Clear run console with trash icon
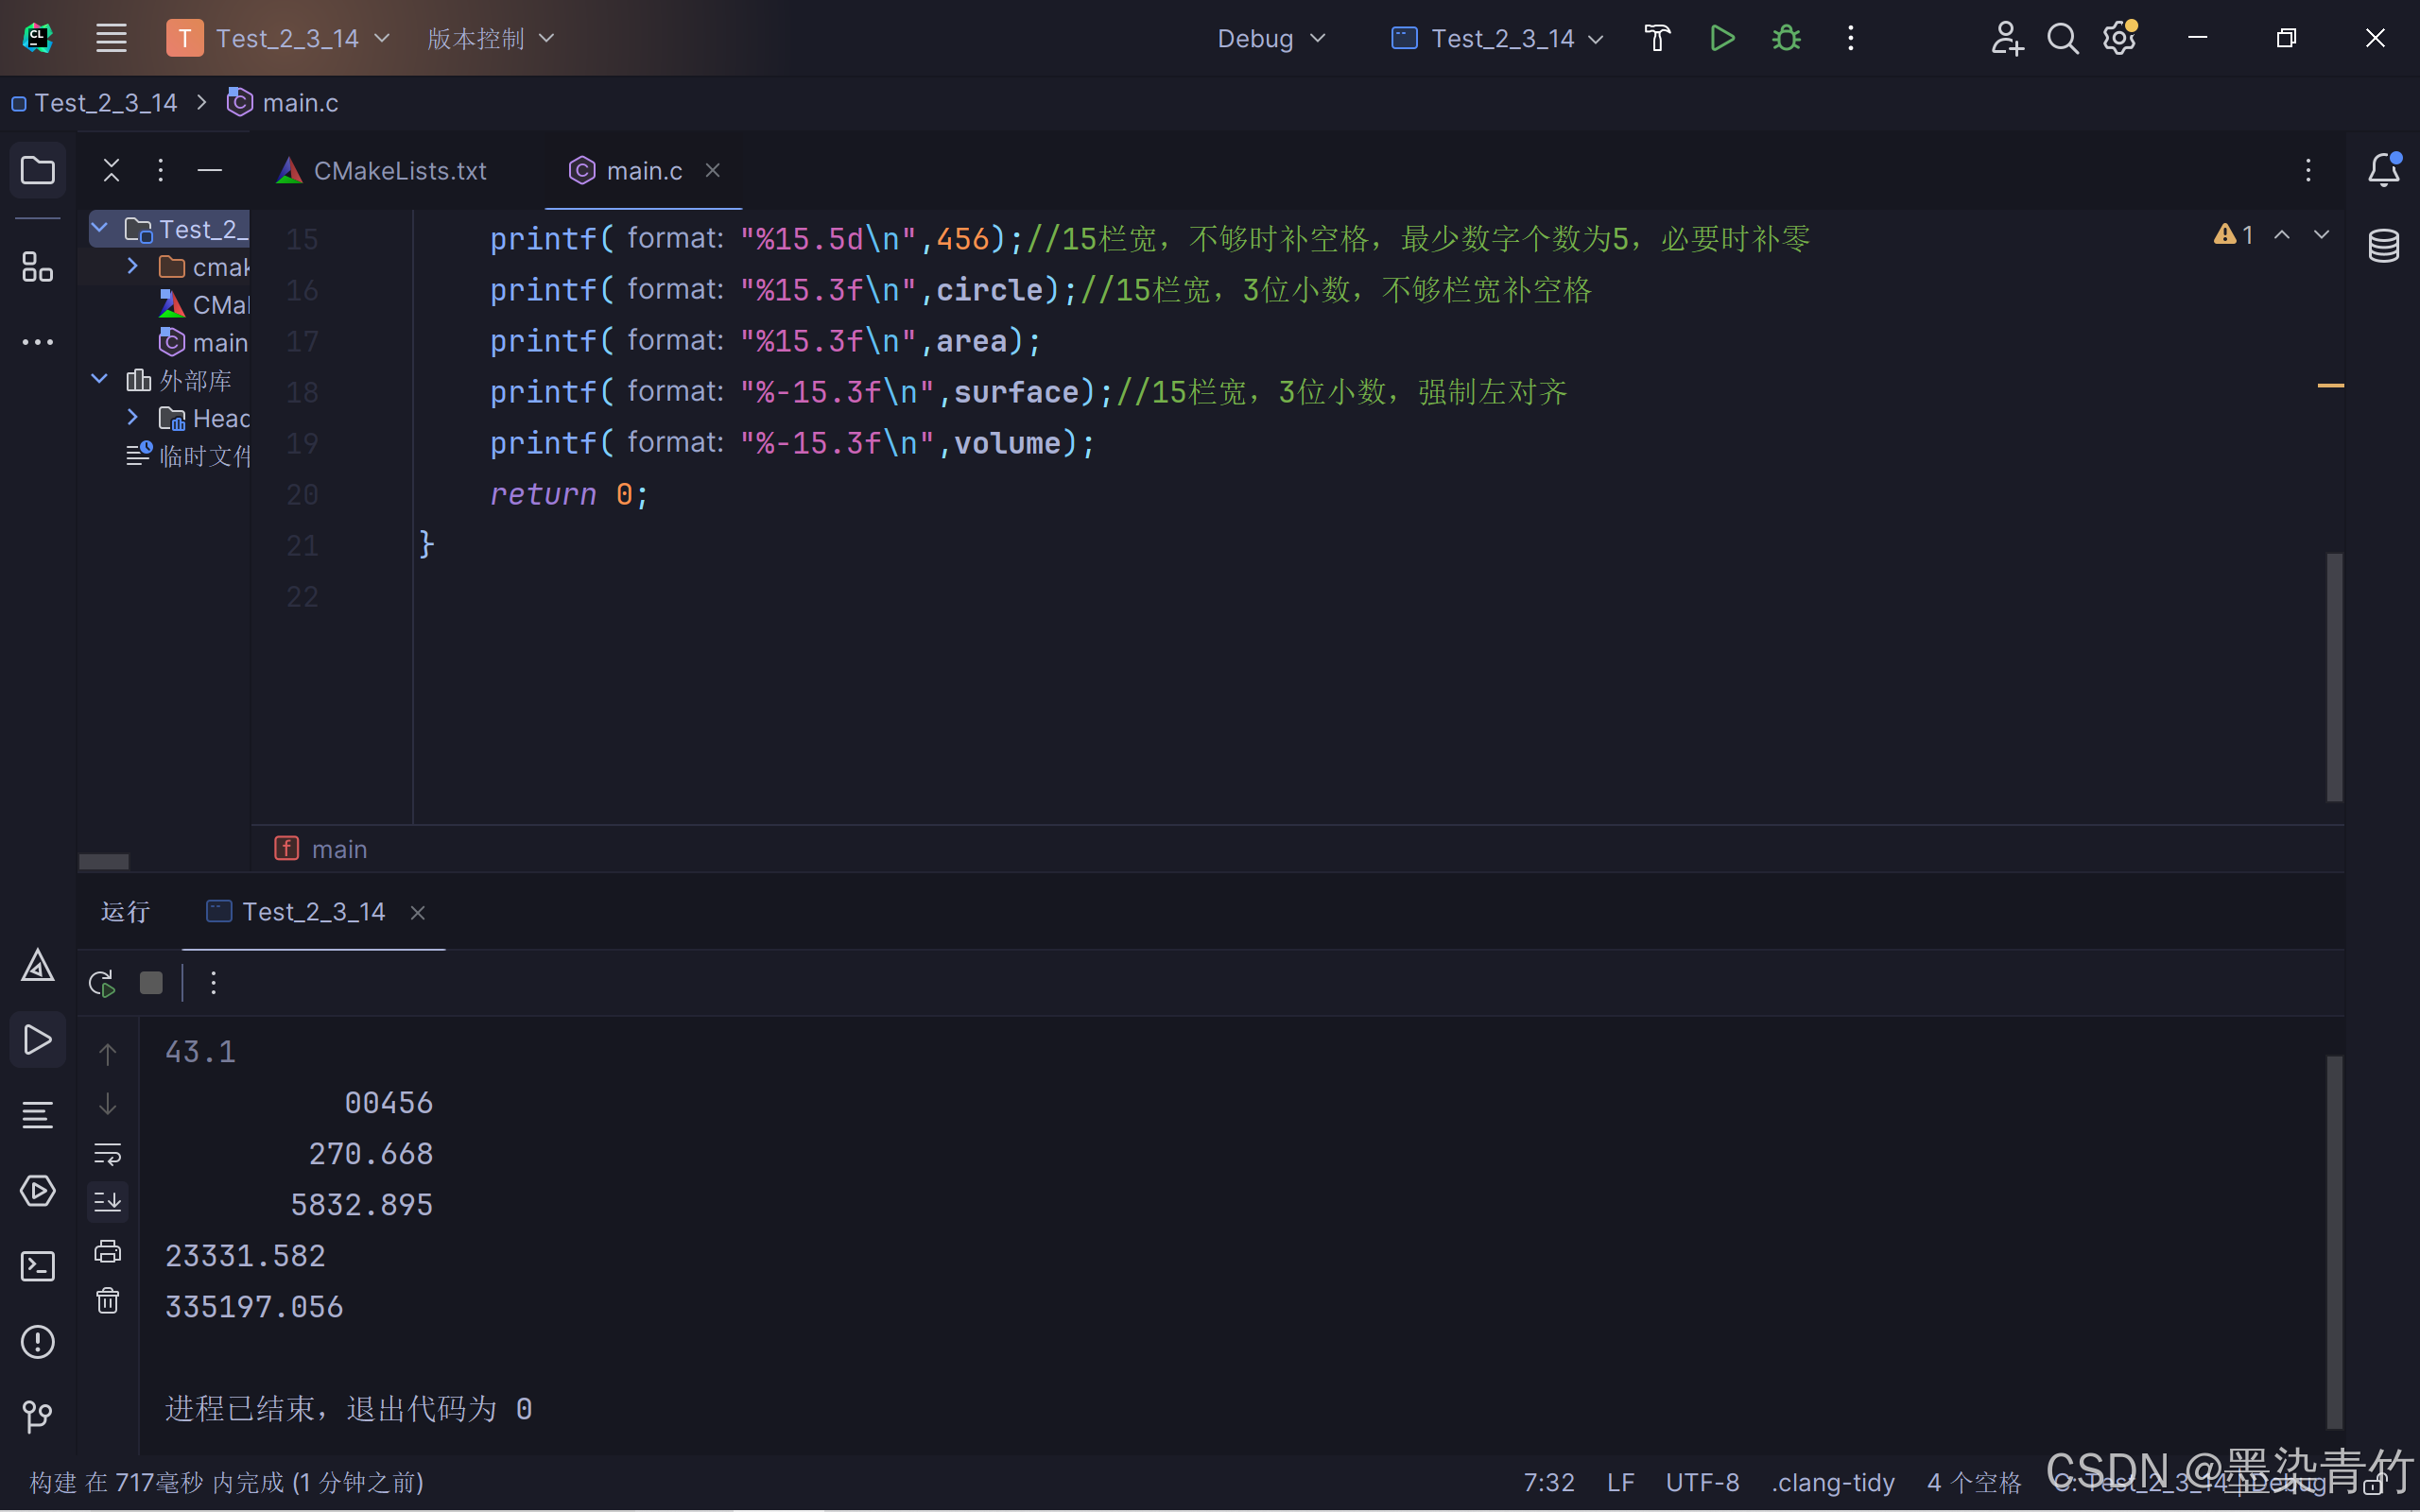 point(107,1300)
